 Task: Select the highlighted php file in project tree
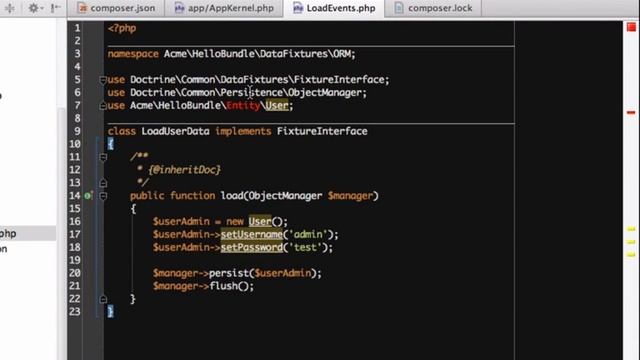click(28, 233)
